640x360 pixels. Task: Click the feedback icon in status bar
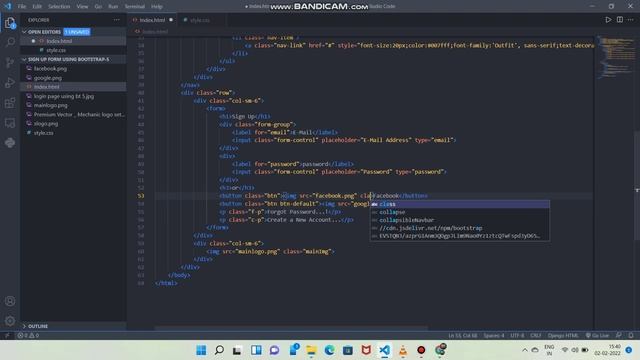(x=619, y=336)
